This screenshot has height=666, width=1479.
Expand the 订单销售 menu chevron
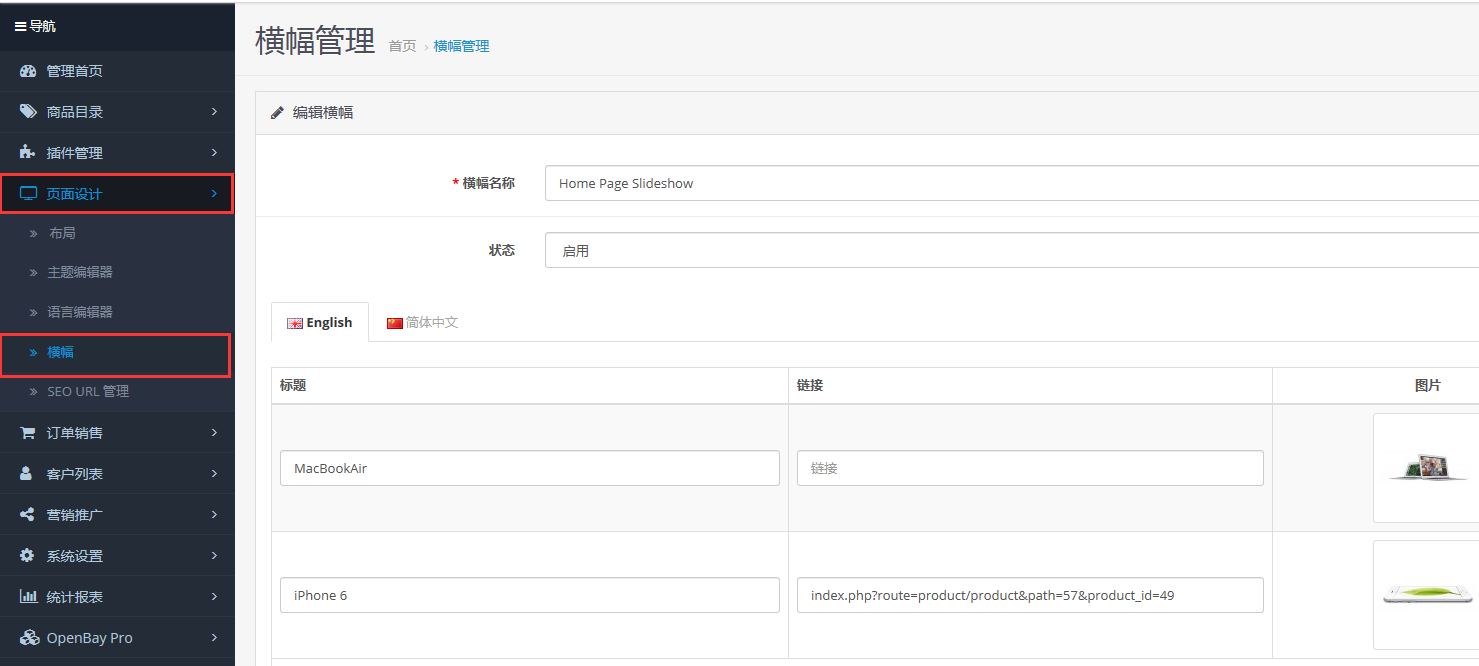pyautogui.click(x=214, y=433)
